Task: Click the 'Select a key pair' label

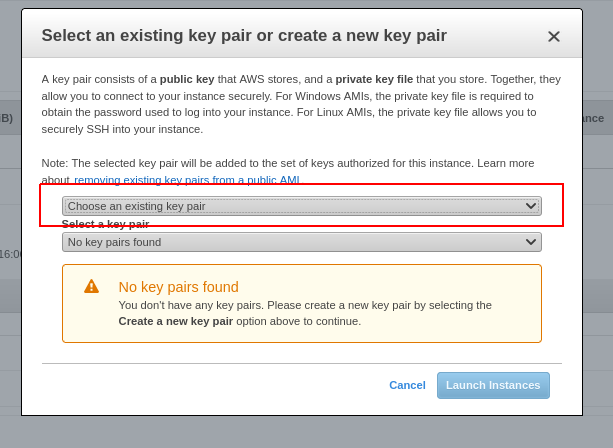Action: pyautogui.click(x=105, y=224)
